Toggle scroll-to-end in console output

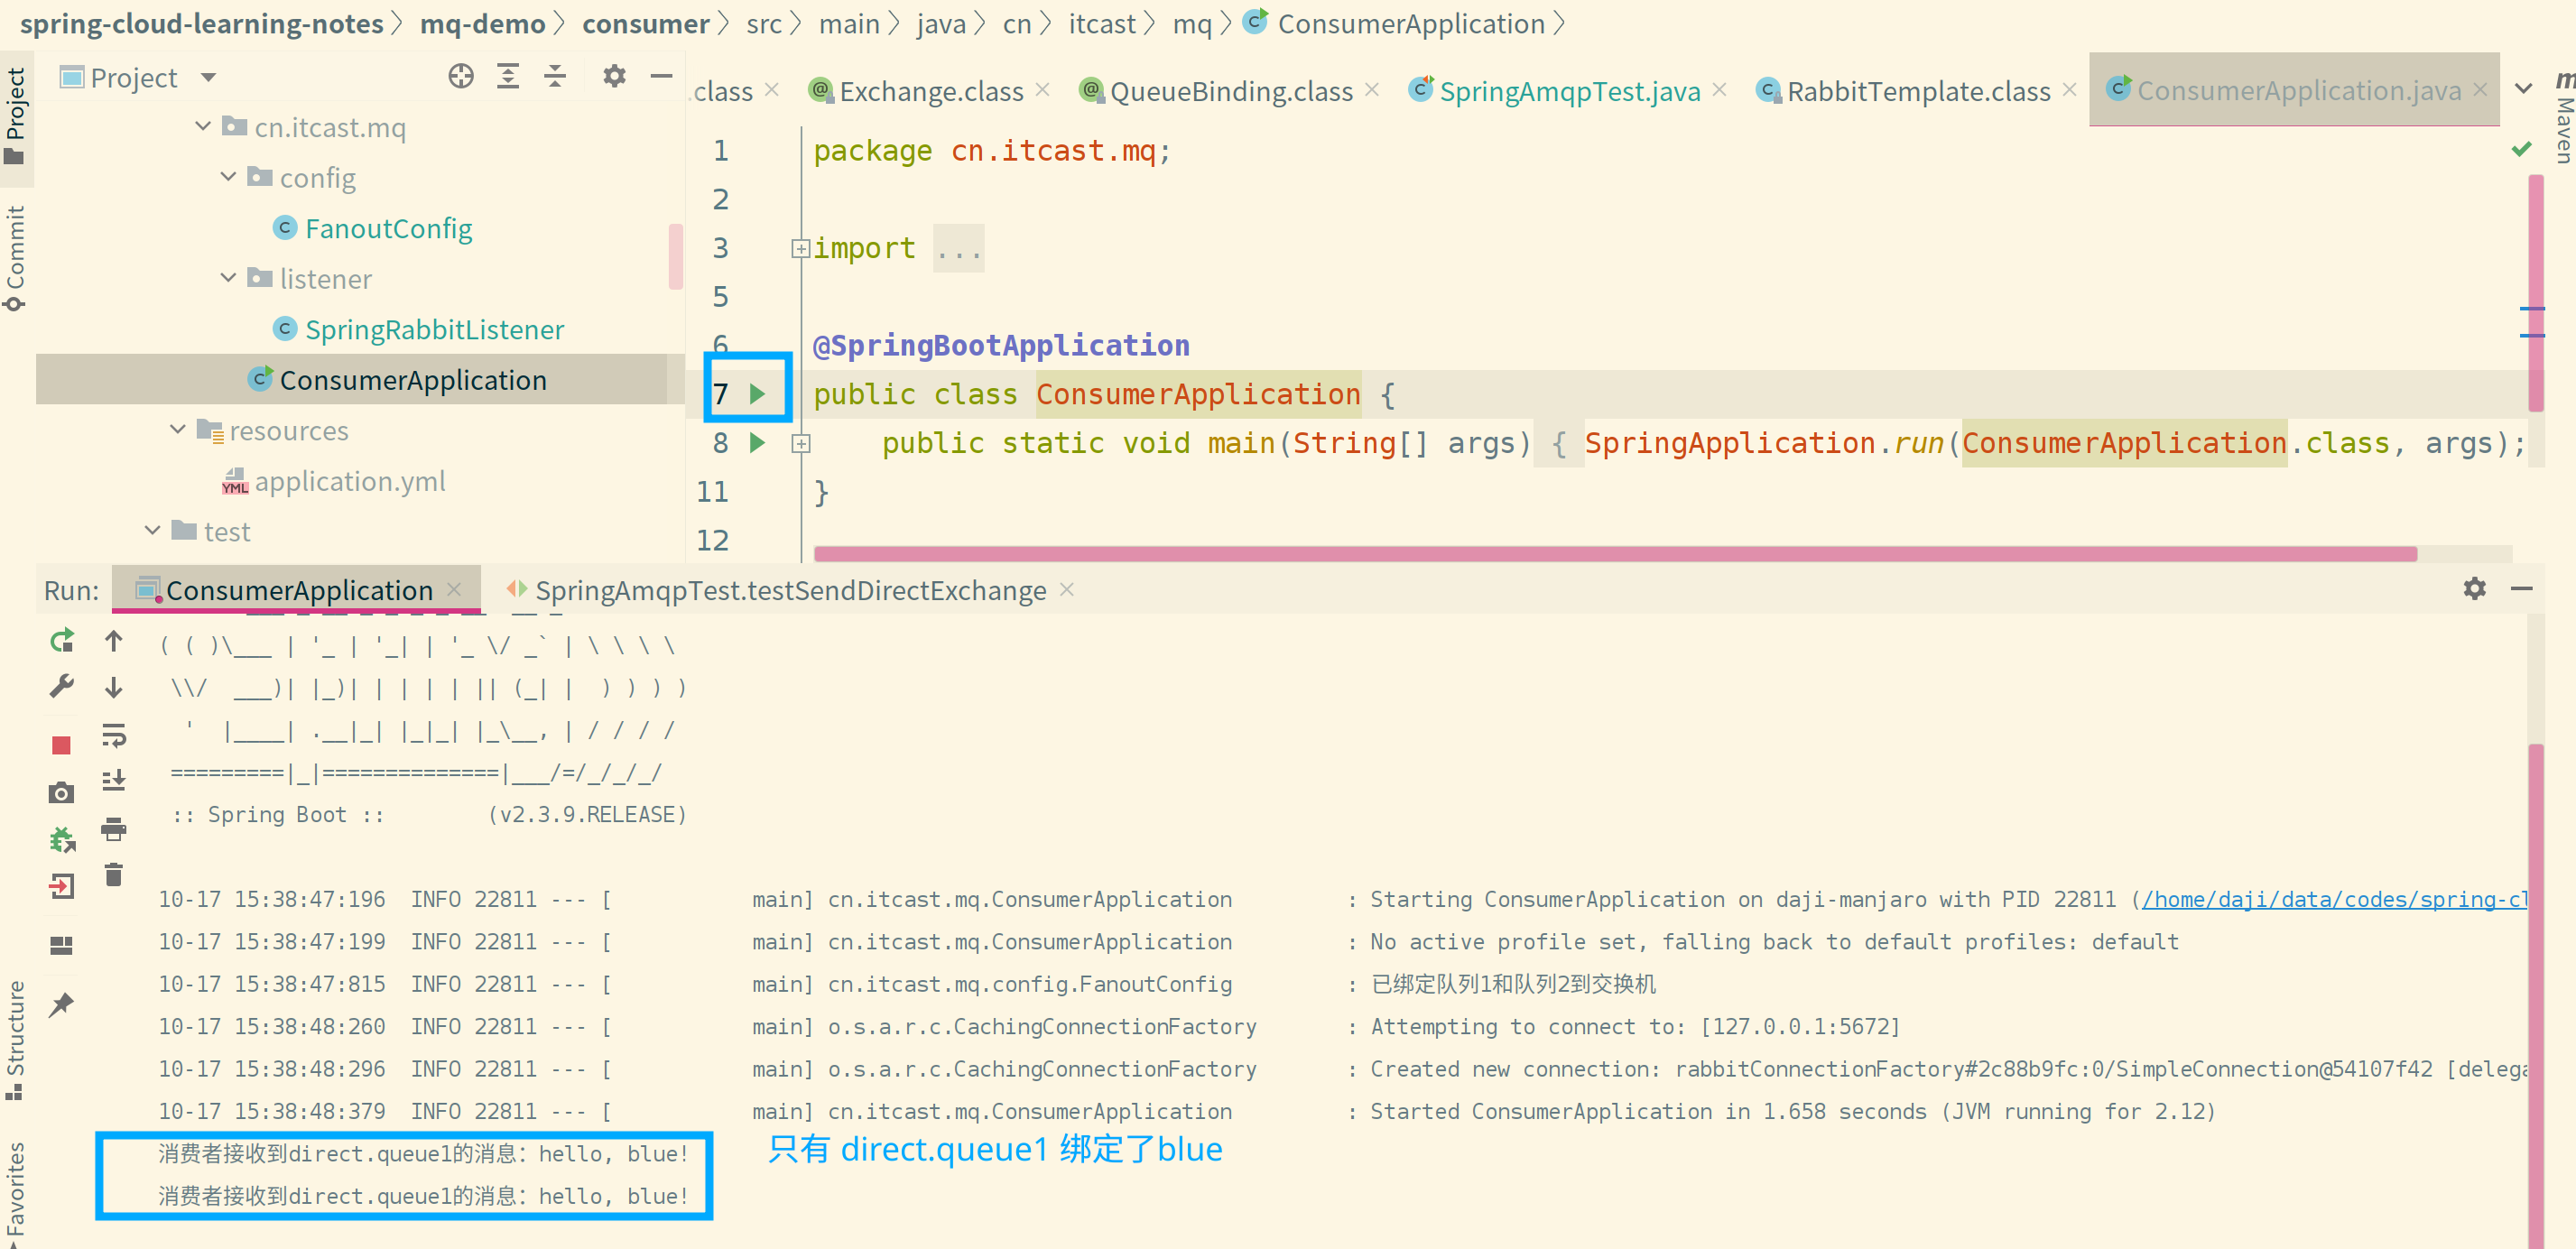click(114, 781)
